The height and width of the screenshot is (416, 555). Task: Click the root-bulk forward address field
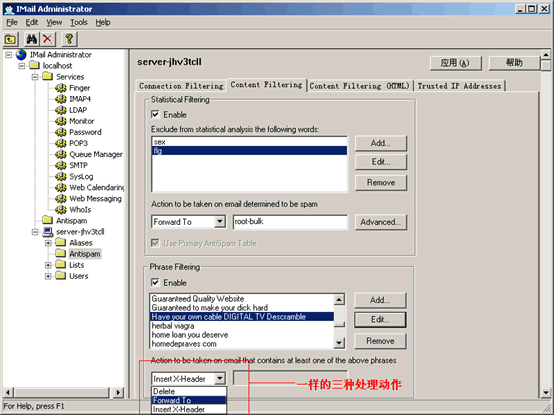pyautogui.click(x=290, y=222)
